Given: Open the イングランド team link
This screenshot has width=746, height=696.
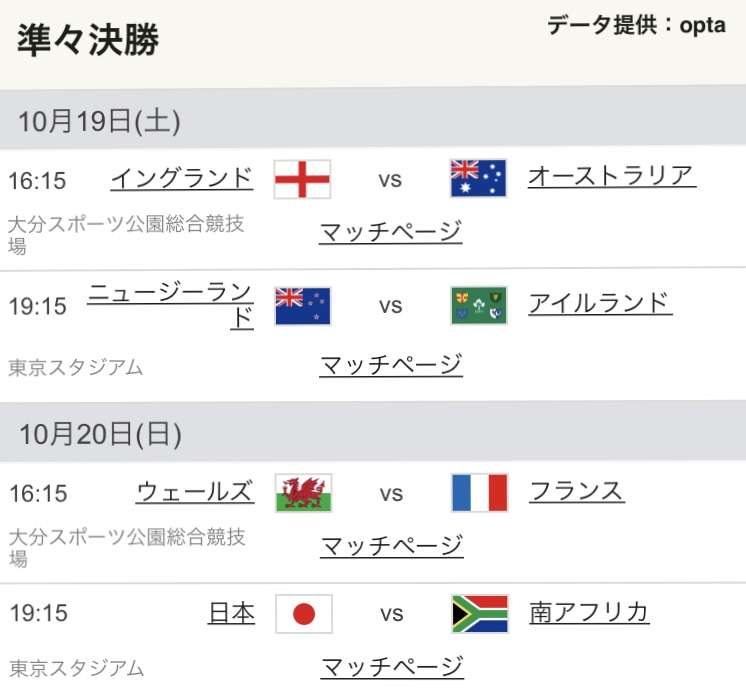Looking at the screenshot, I should pyautogui.click(x=182, y=178).
